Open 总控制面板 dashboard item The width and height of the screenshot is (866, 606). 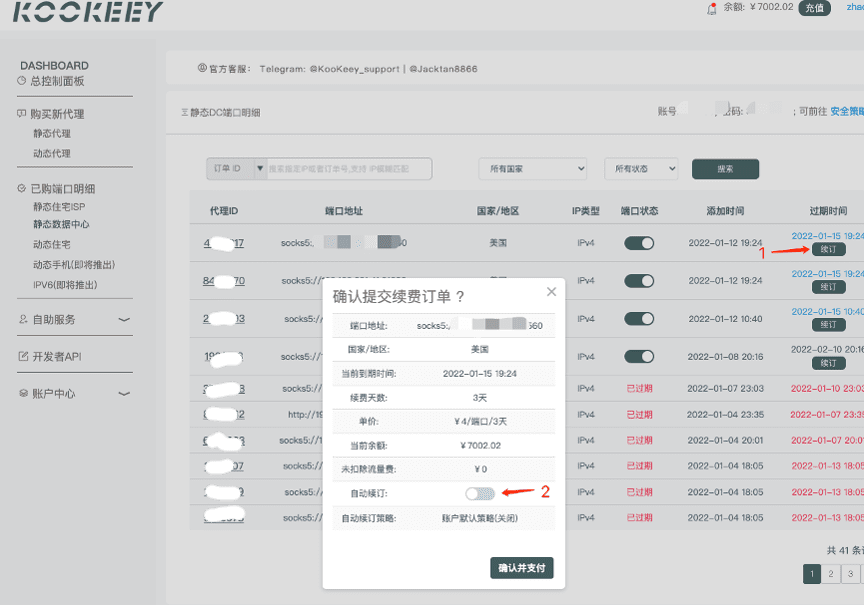click(57, 81)
